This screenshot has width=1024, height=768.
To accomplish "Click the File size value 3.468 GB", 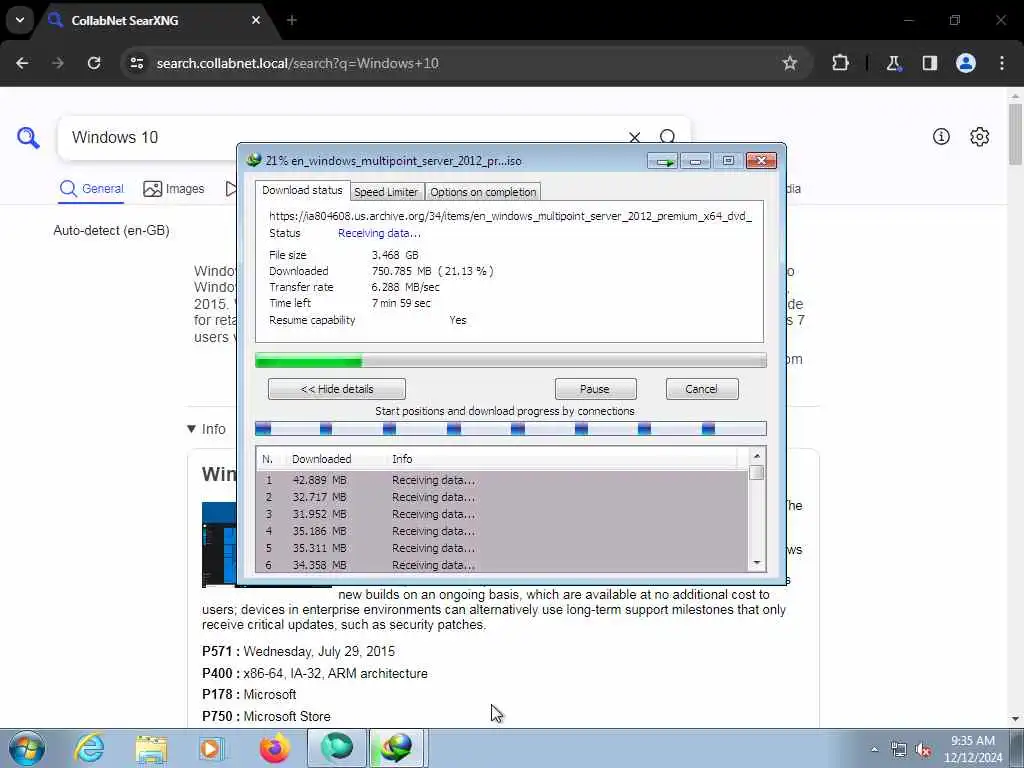I will pos(395,255).
